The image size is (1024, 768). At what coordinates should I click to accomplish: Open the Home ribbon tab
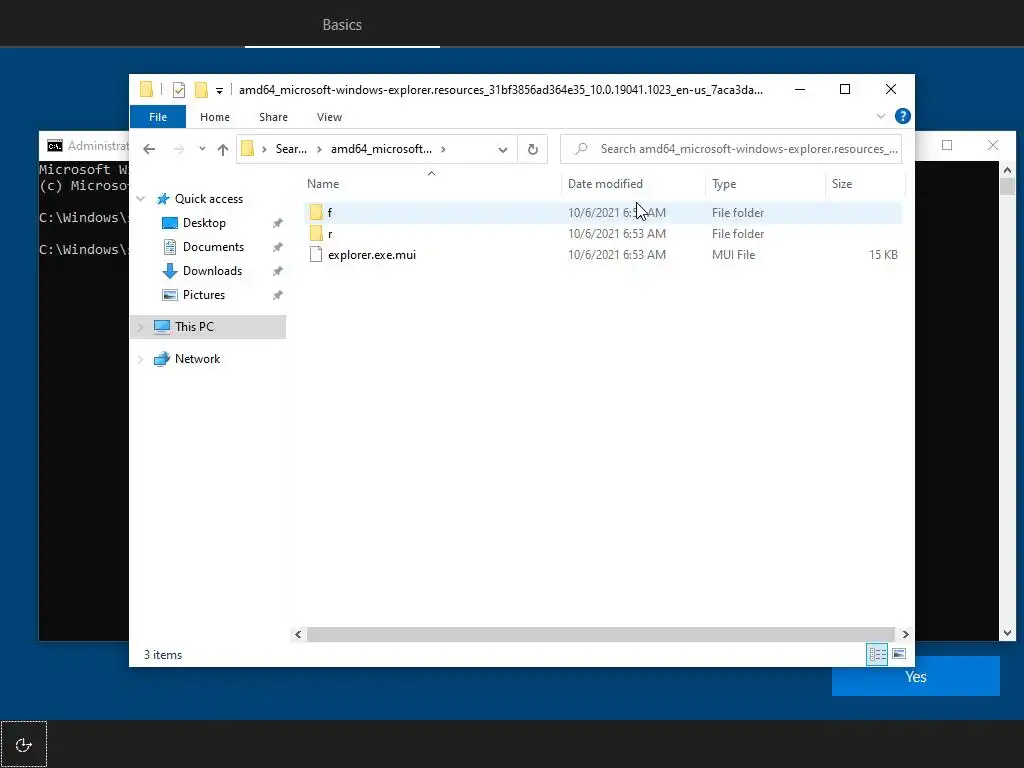point(215,117)
